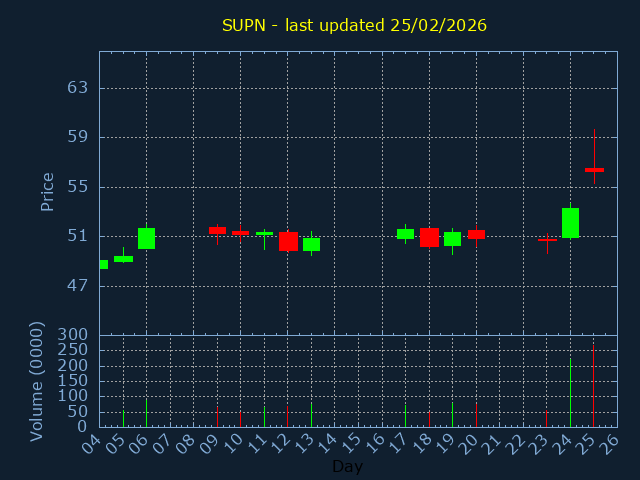
Task: Click the red volume bar on day 20
Action: [476, 415]
